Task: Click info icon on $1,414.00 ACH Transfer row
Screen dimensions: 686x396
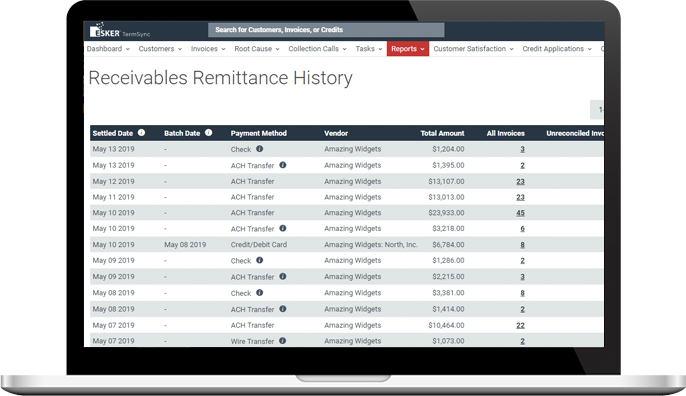Action: pos(283,309)
